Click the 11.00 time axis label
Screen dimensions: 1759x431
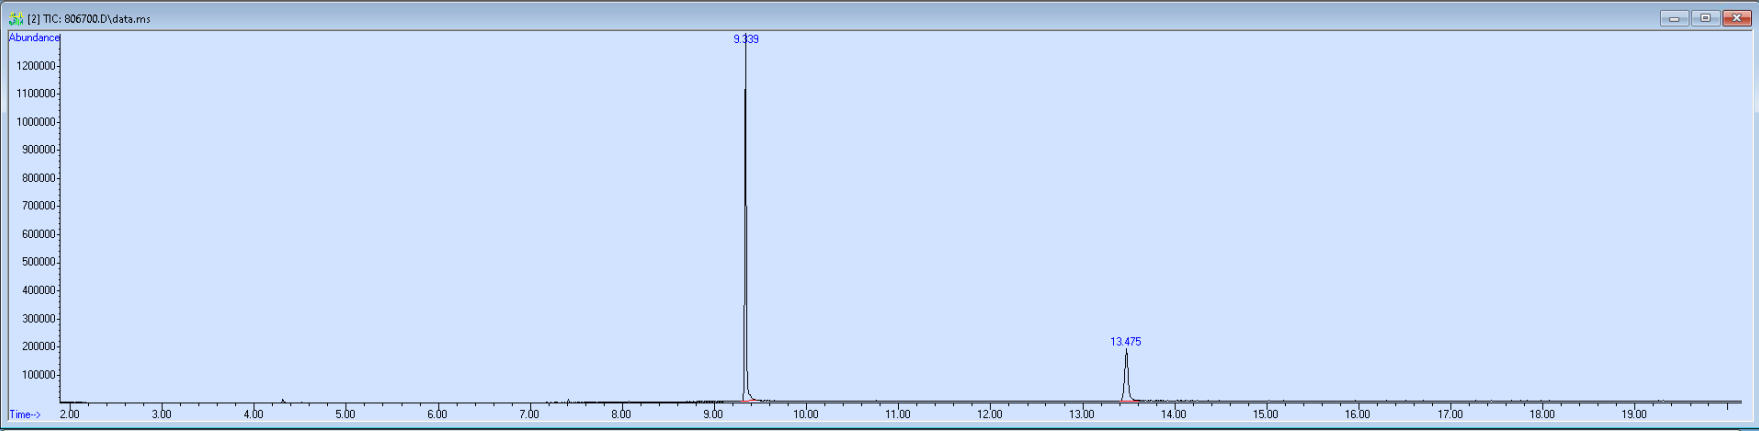(898, 414)
